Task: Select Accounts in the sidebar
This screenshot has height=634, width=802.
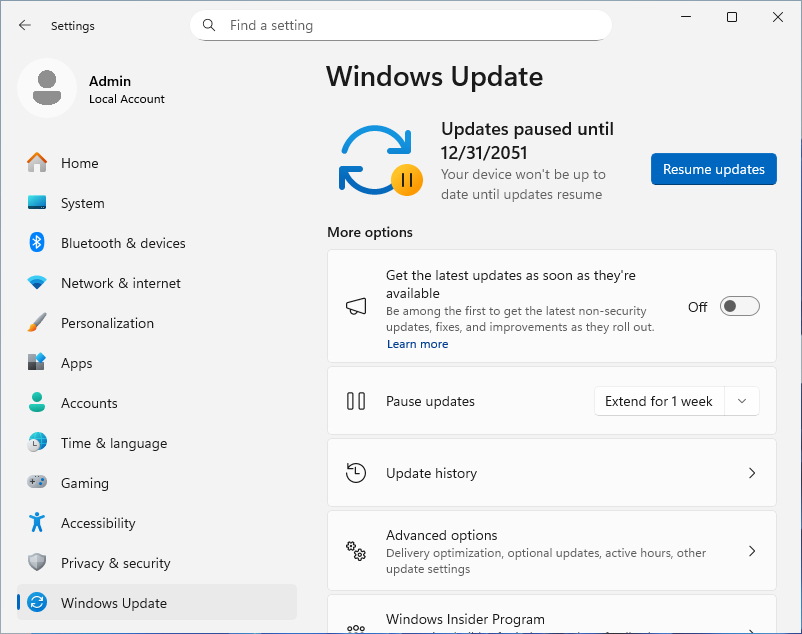Action: coord(89,403)
